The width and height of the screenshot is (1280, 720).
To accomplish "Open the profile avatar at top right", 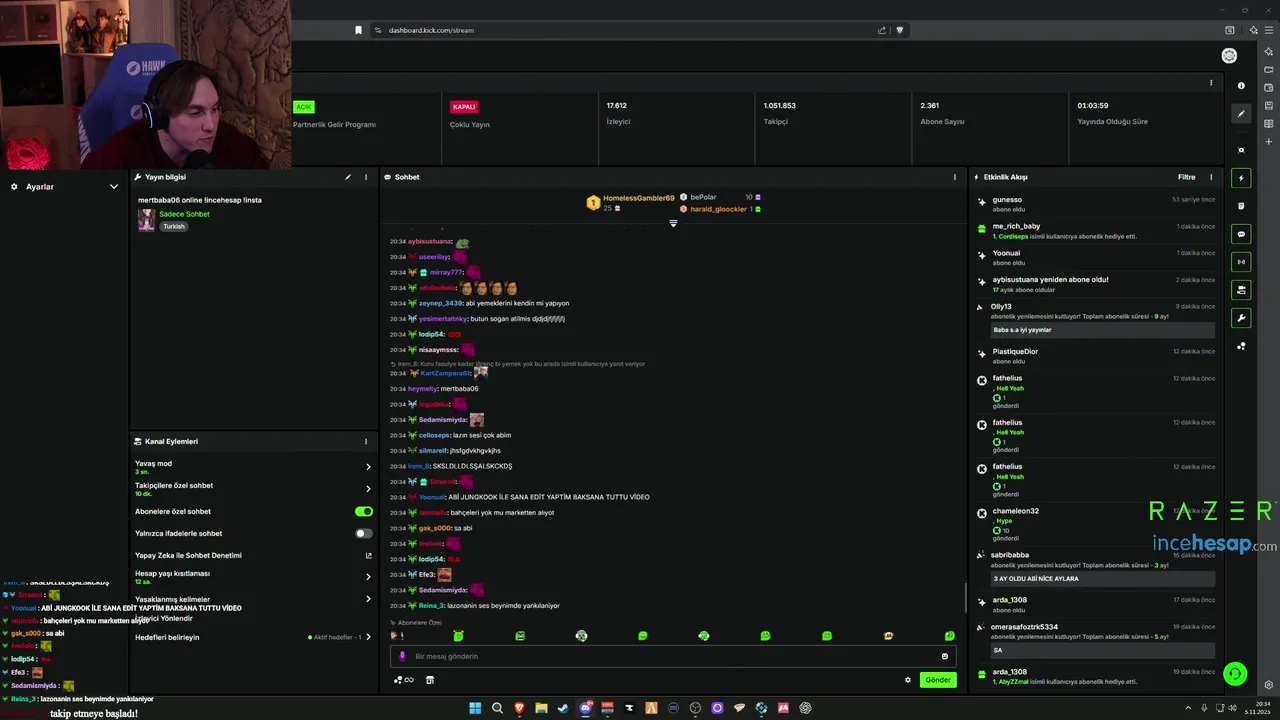I will 1229,56.
